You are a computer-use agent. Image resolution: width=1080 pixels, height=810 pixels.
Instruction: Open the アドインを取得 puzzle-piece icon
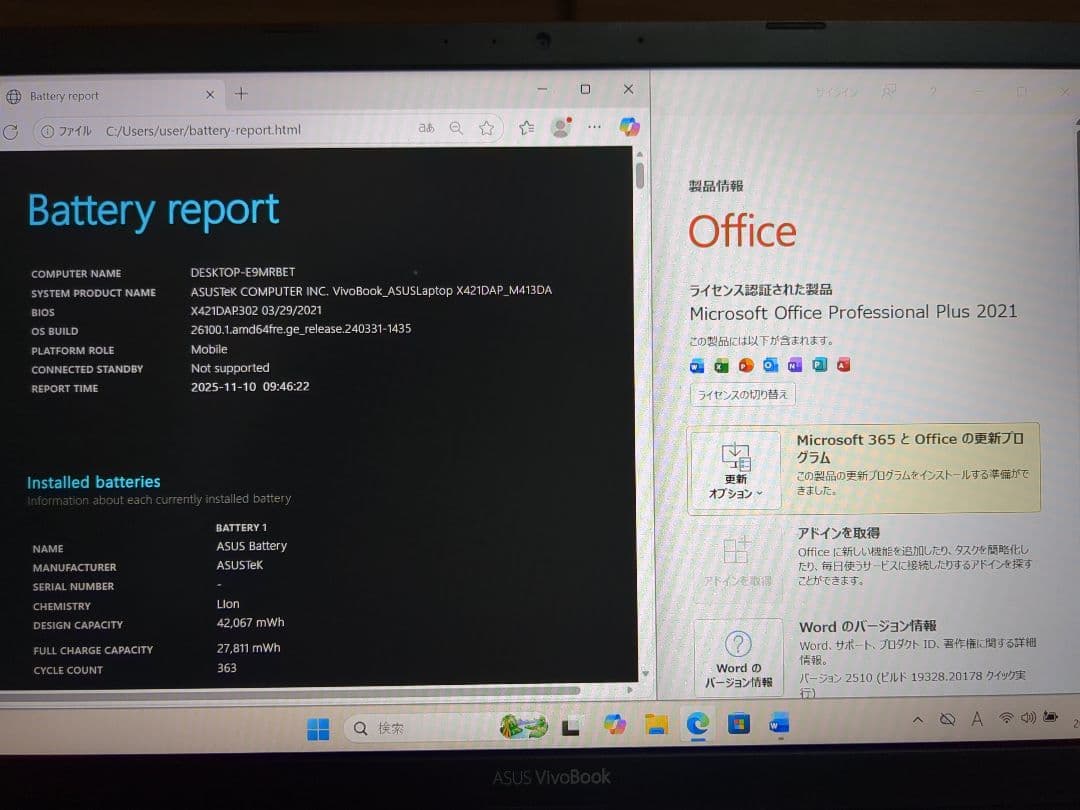pyautogui.click(x=737, y=550)
